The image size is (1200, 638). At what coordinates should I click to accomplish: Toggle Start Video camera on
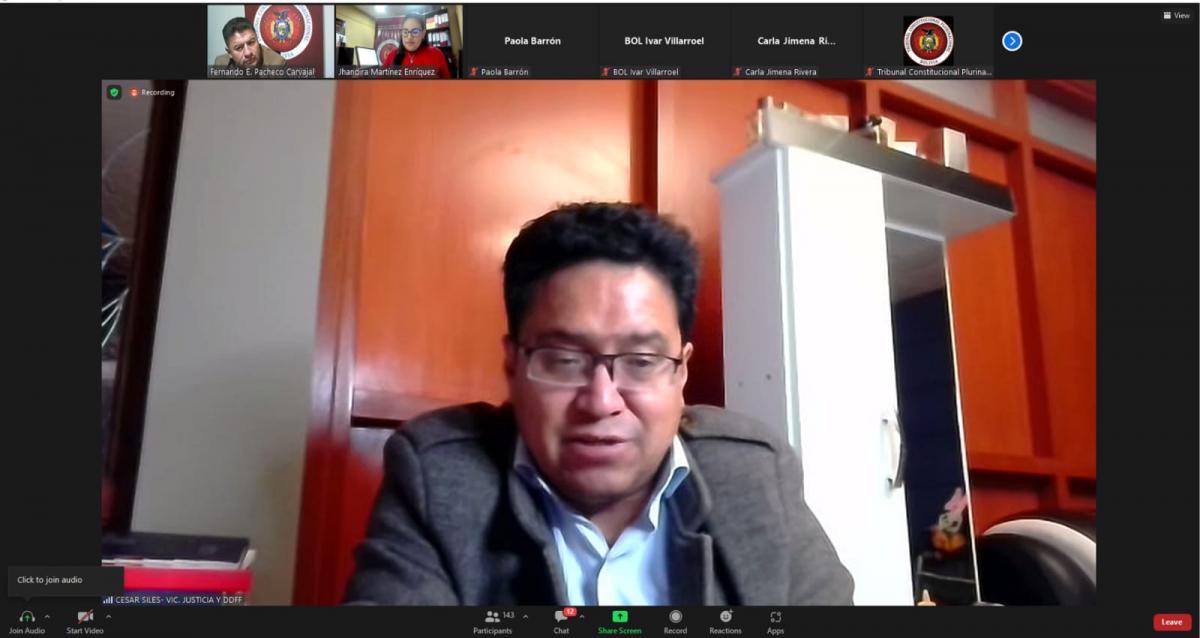pos(85,616)
